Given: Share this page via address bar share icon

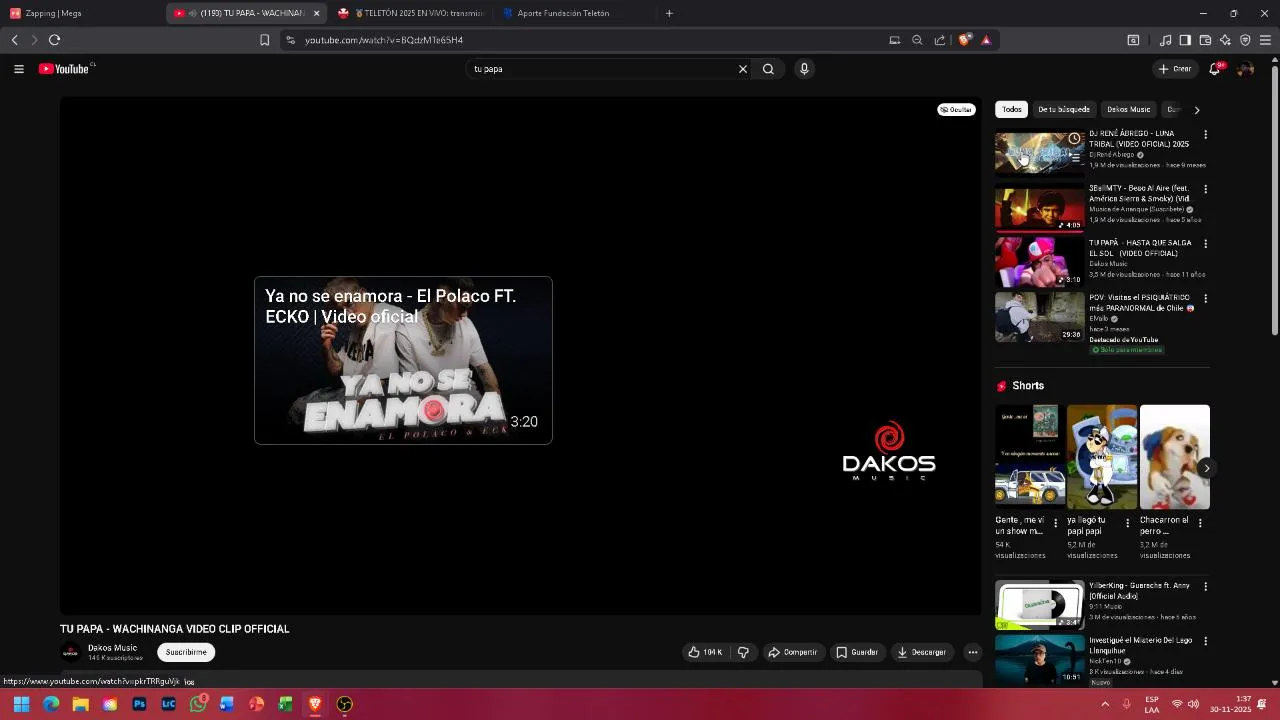Looking at the screenshot, I should click(x=940, y=40).
